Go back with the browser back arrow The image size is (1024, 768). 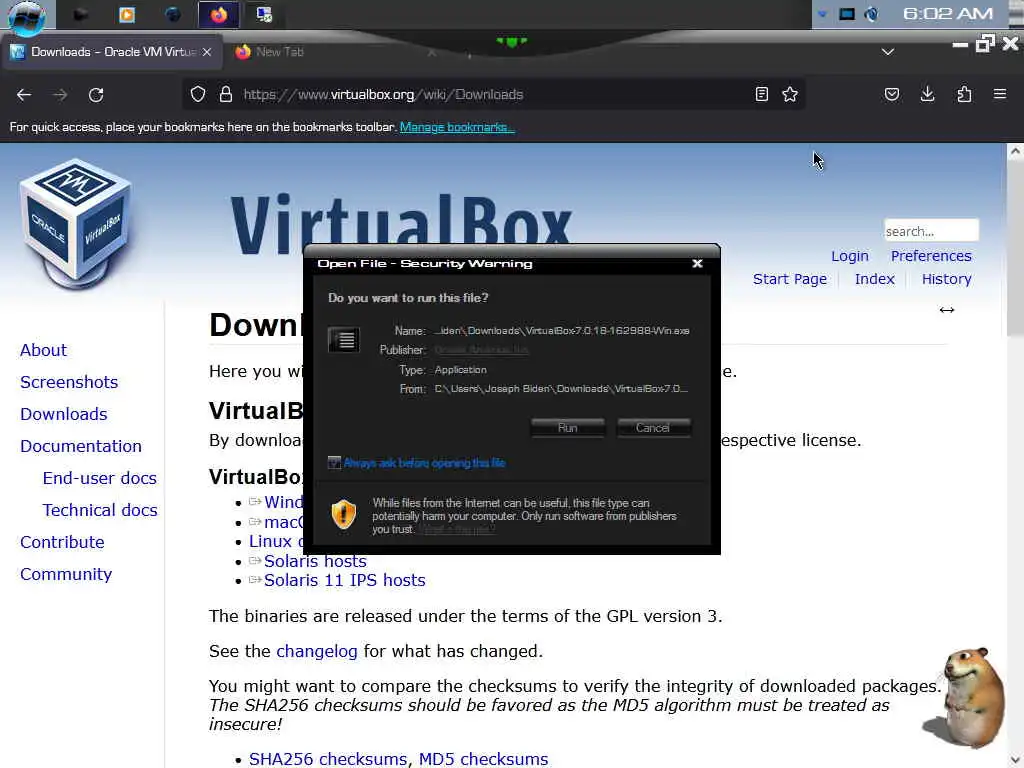(x=24, y=95)
